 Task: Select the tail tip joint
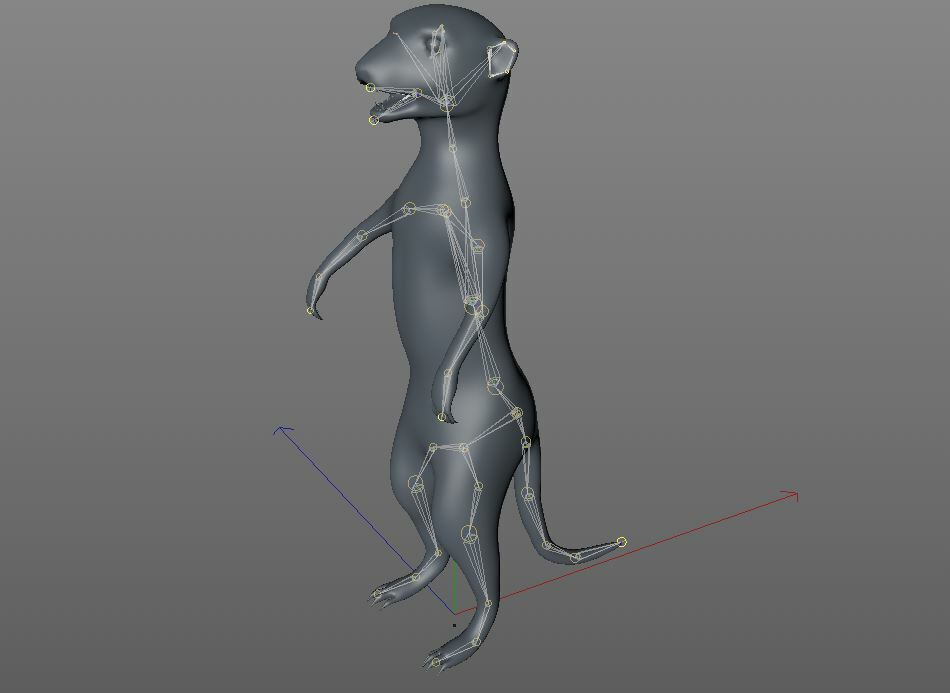click(622, 542)
